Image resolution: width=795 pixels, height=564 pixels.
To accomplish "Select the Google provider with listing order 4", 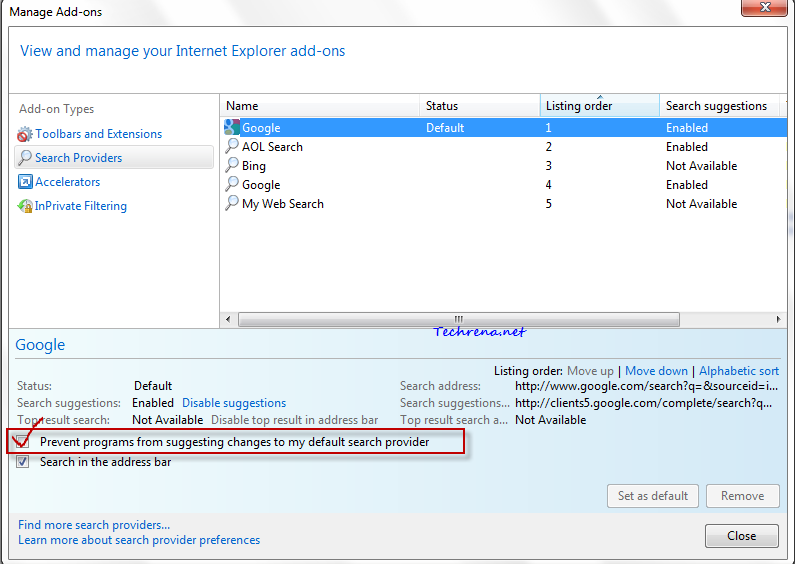I will pyautogui.click(x=503, y=185).
